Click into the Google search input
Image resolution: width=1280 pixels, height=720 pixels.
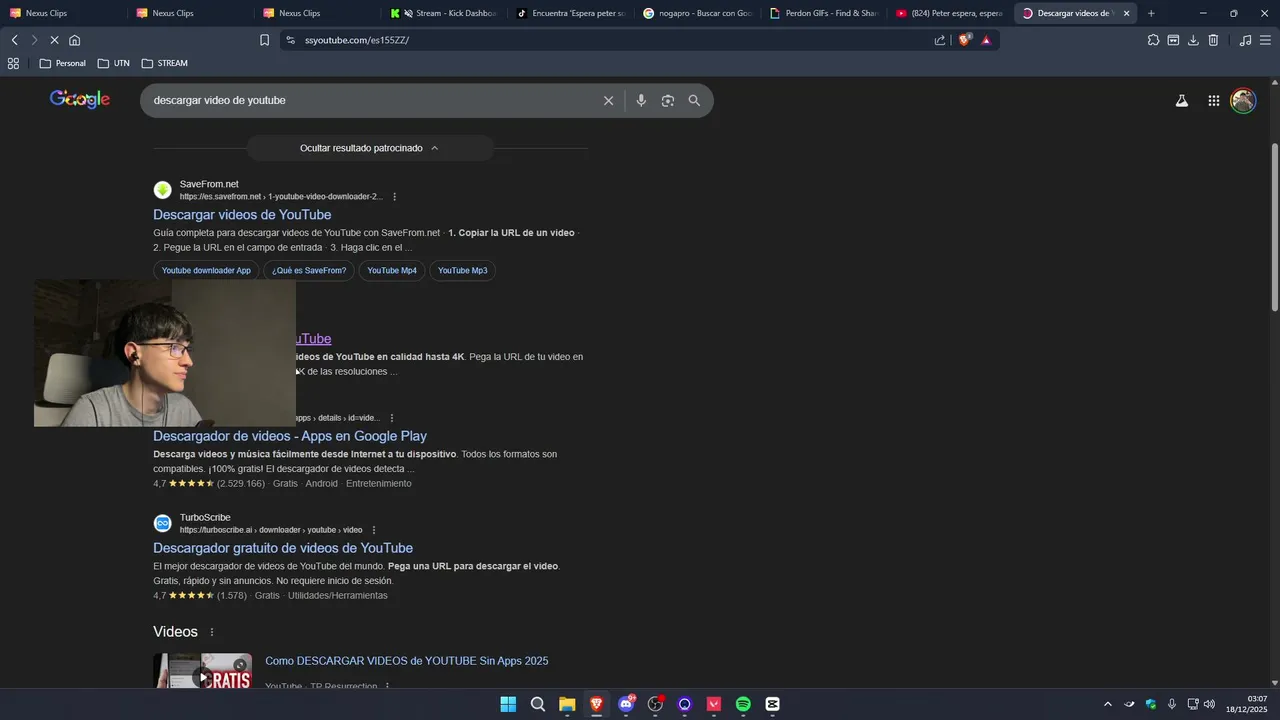[x=370, y=100]
